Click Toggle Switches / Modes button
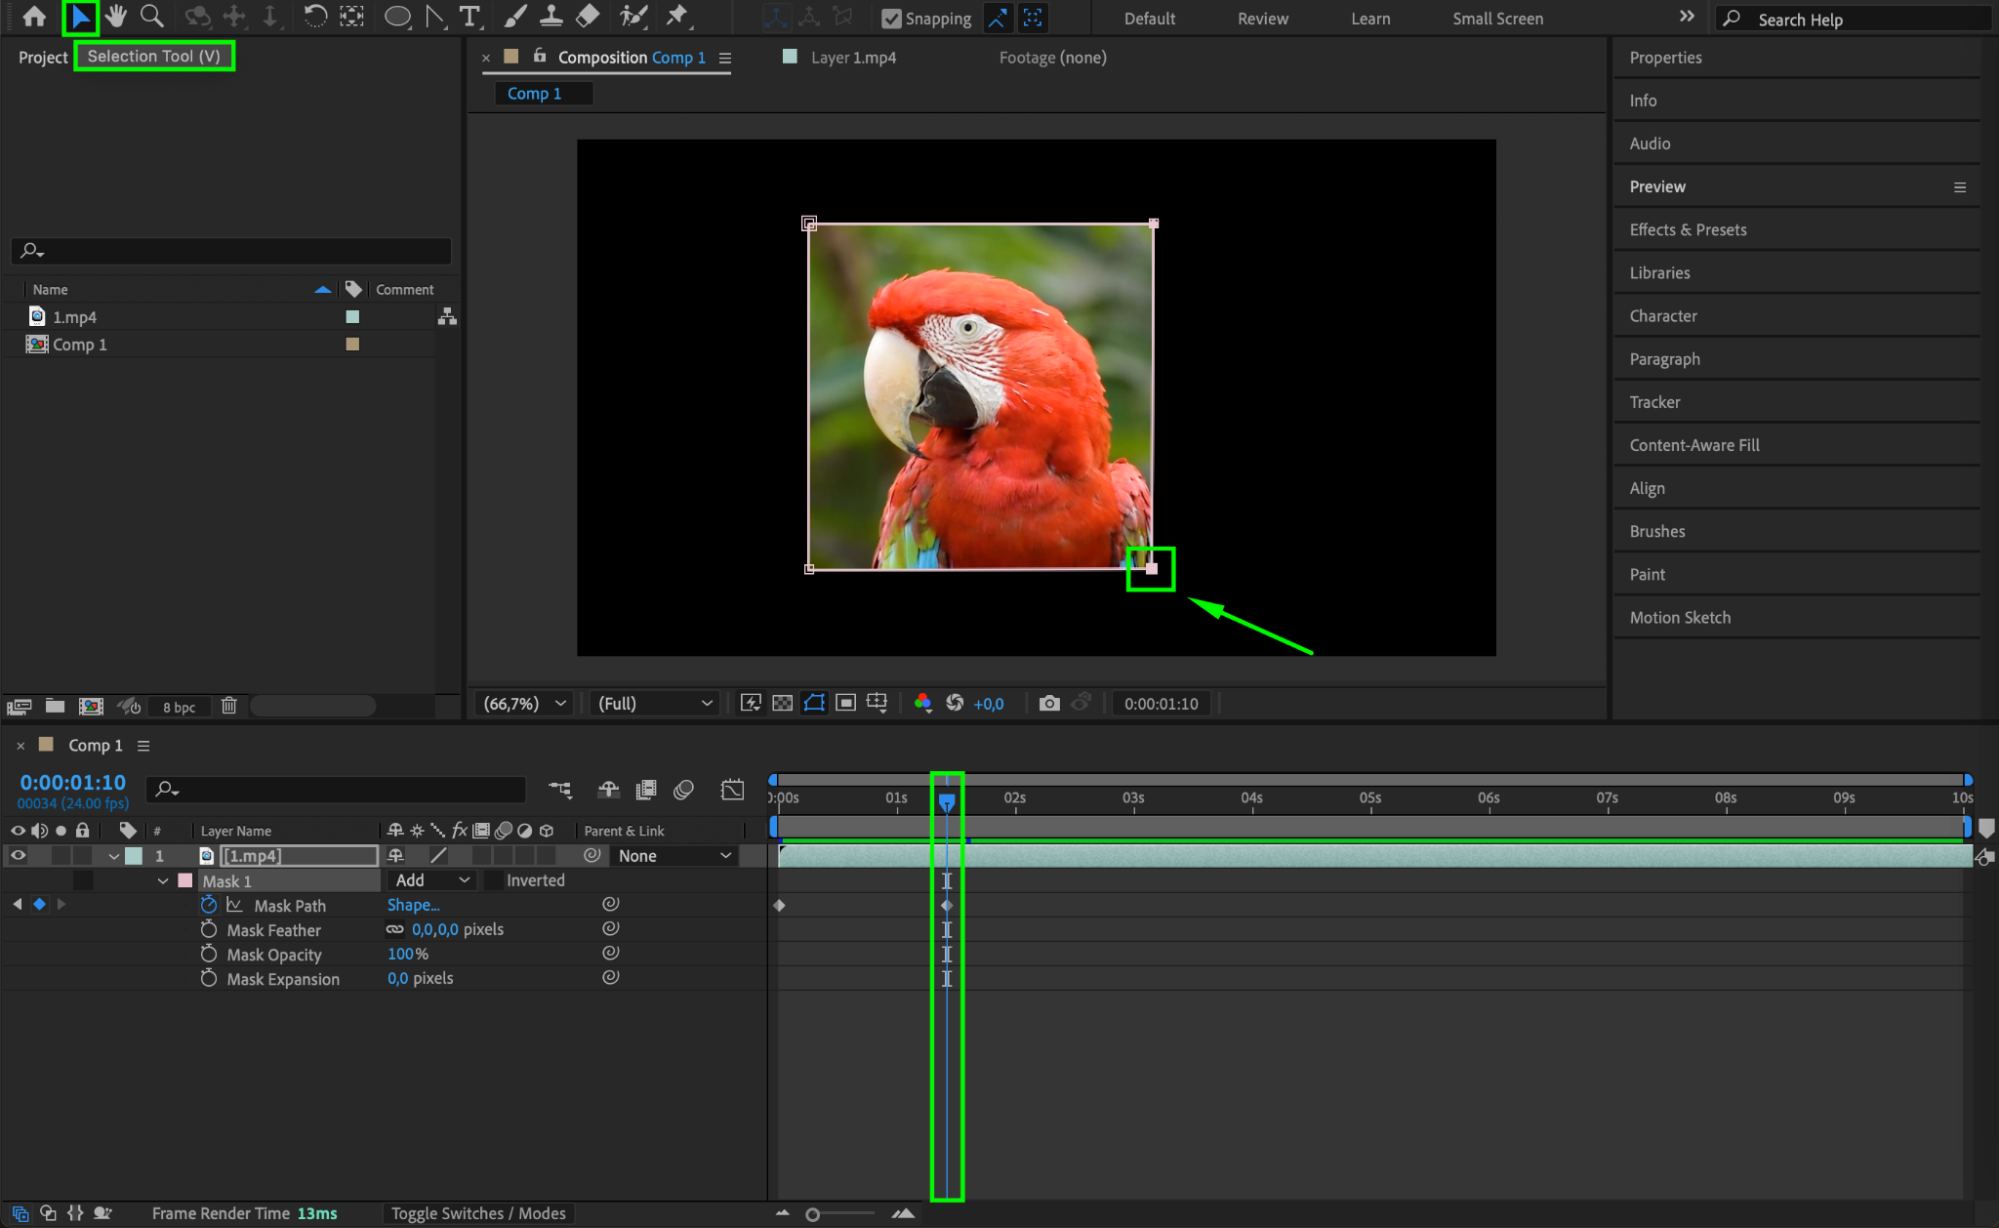 tap(478, 1213)
